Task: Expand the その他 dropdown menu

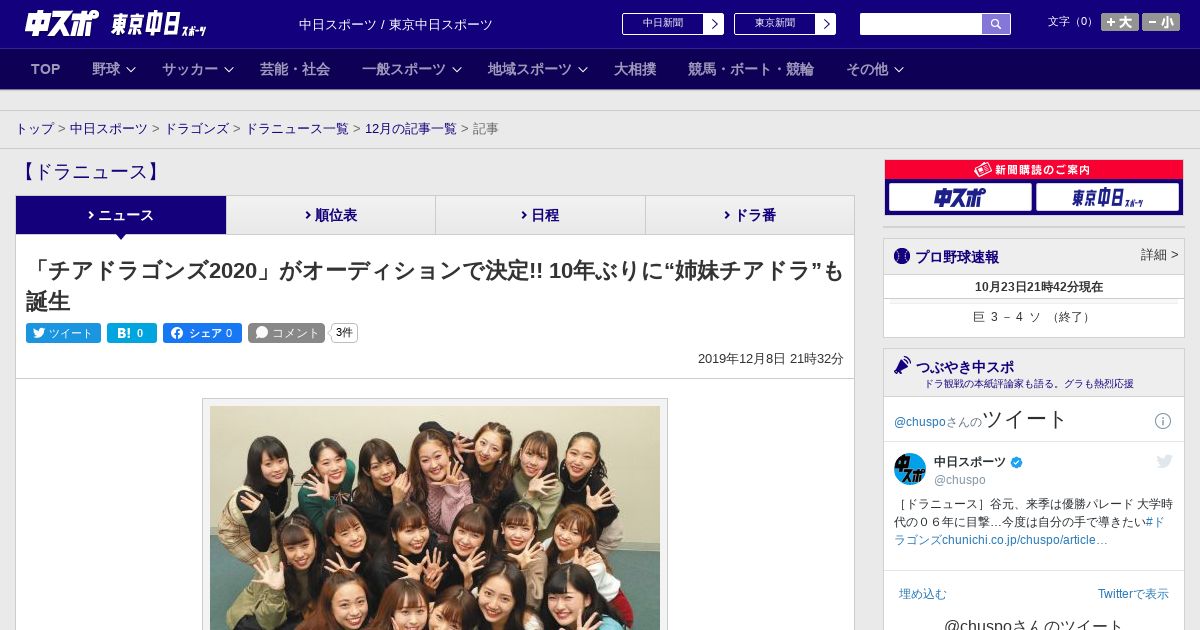Action: point(875,69)
